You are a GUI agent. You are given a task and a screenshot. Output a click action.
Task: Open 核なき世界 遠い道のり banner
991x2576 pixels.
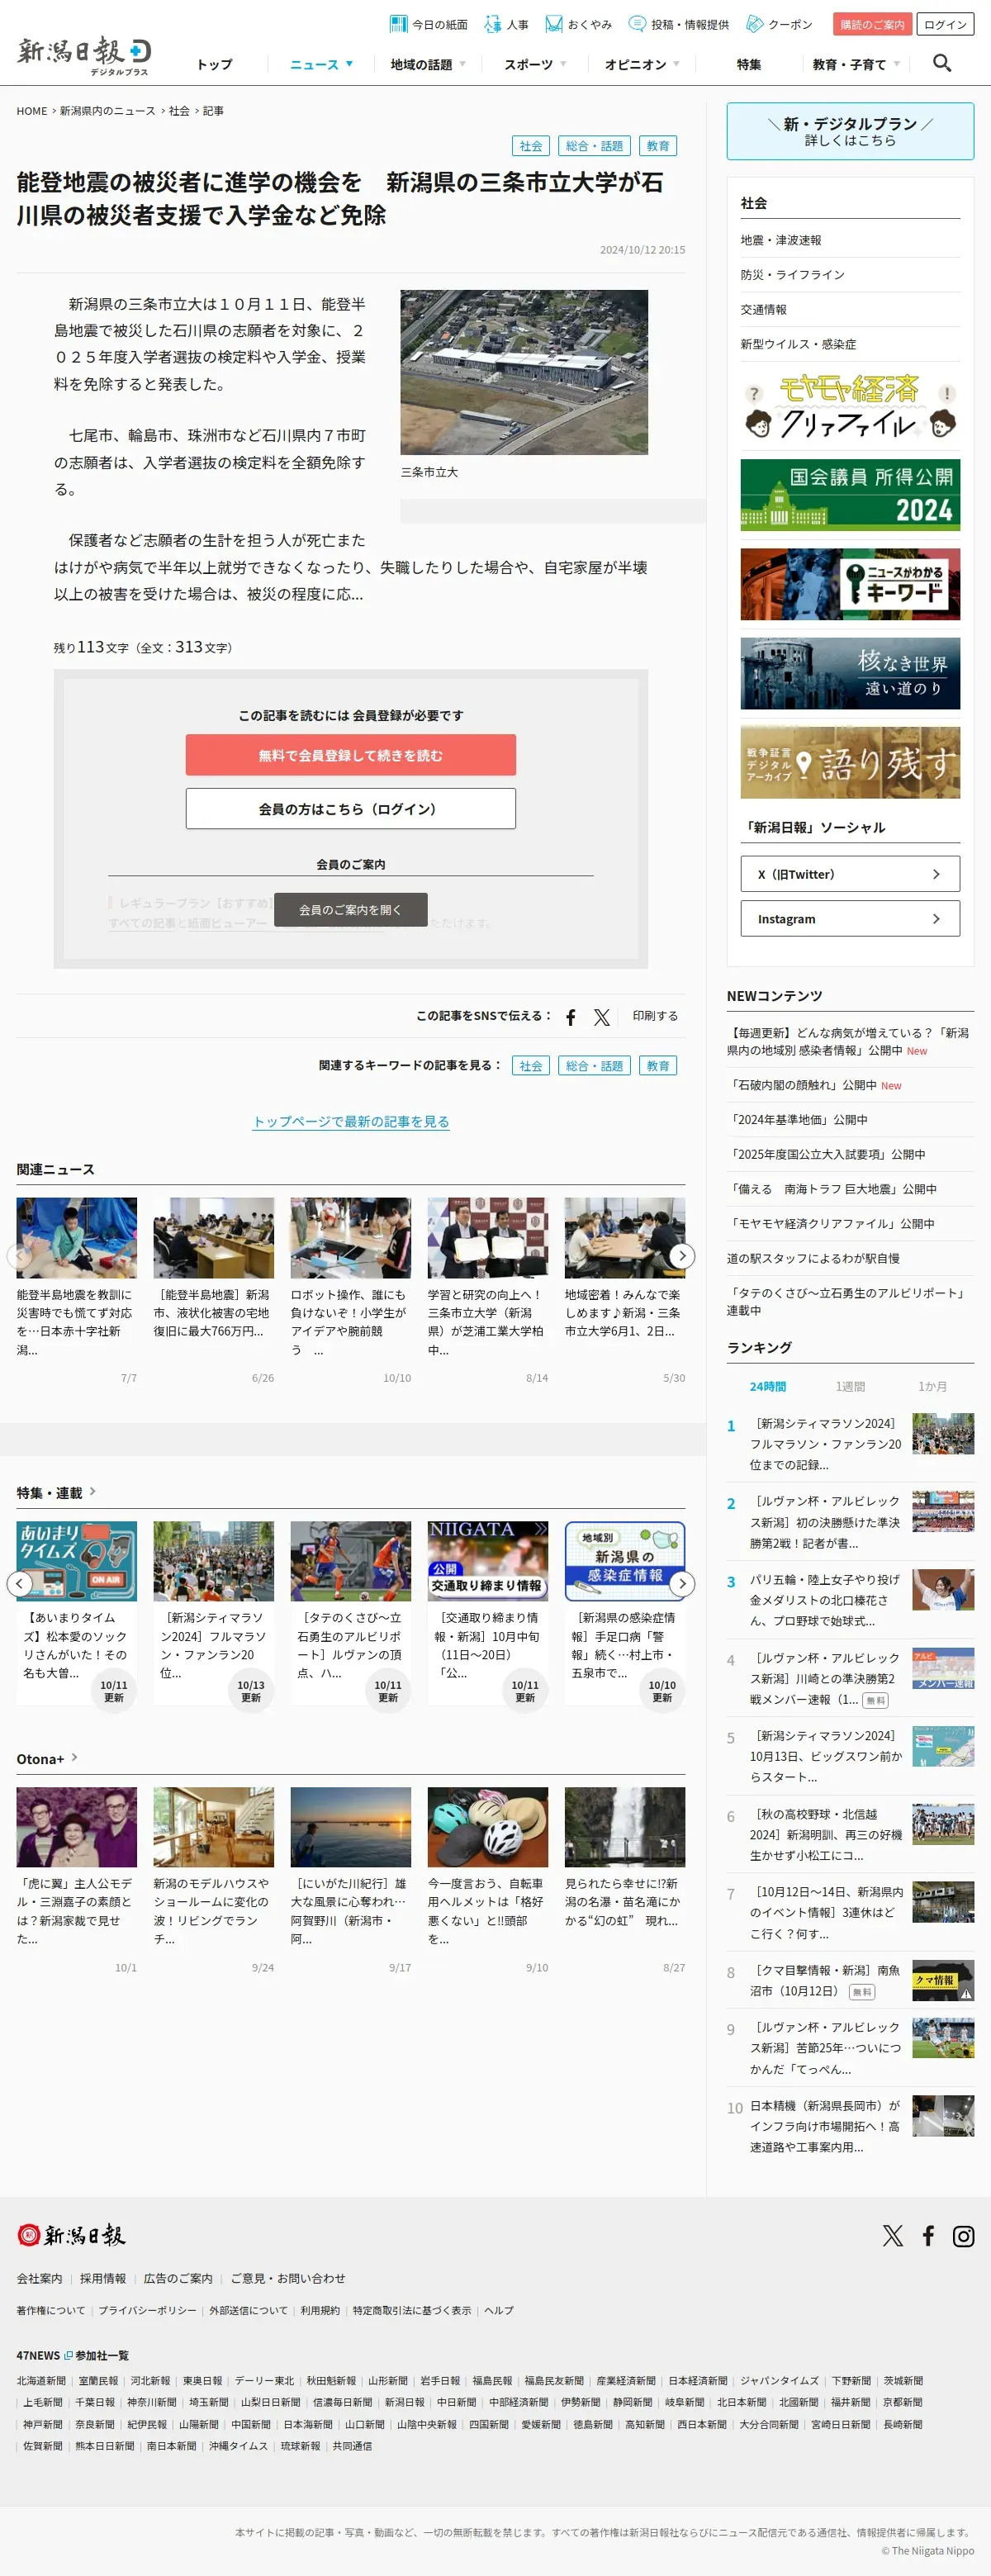pyautogui.click(x=850, y=674)
